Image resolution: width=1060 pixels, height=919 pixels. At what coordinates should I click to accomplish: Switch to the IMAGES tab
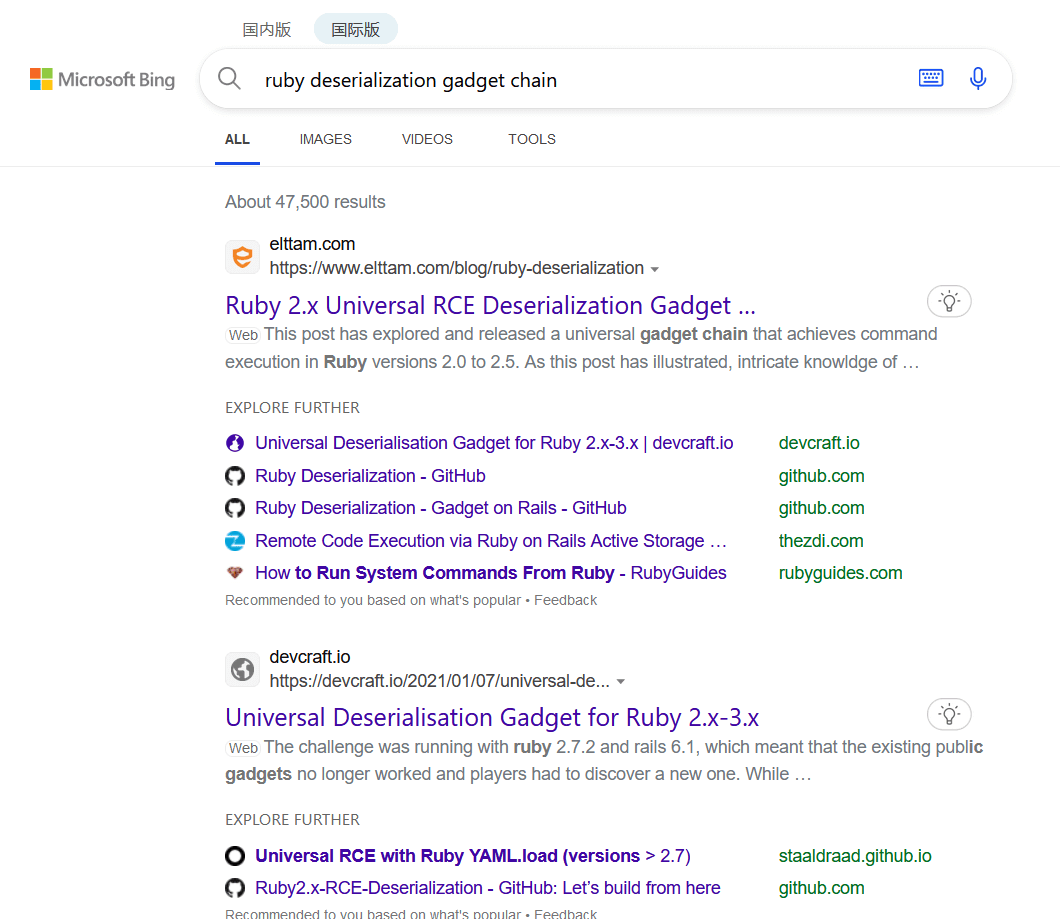(x=325, y=139)
